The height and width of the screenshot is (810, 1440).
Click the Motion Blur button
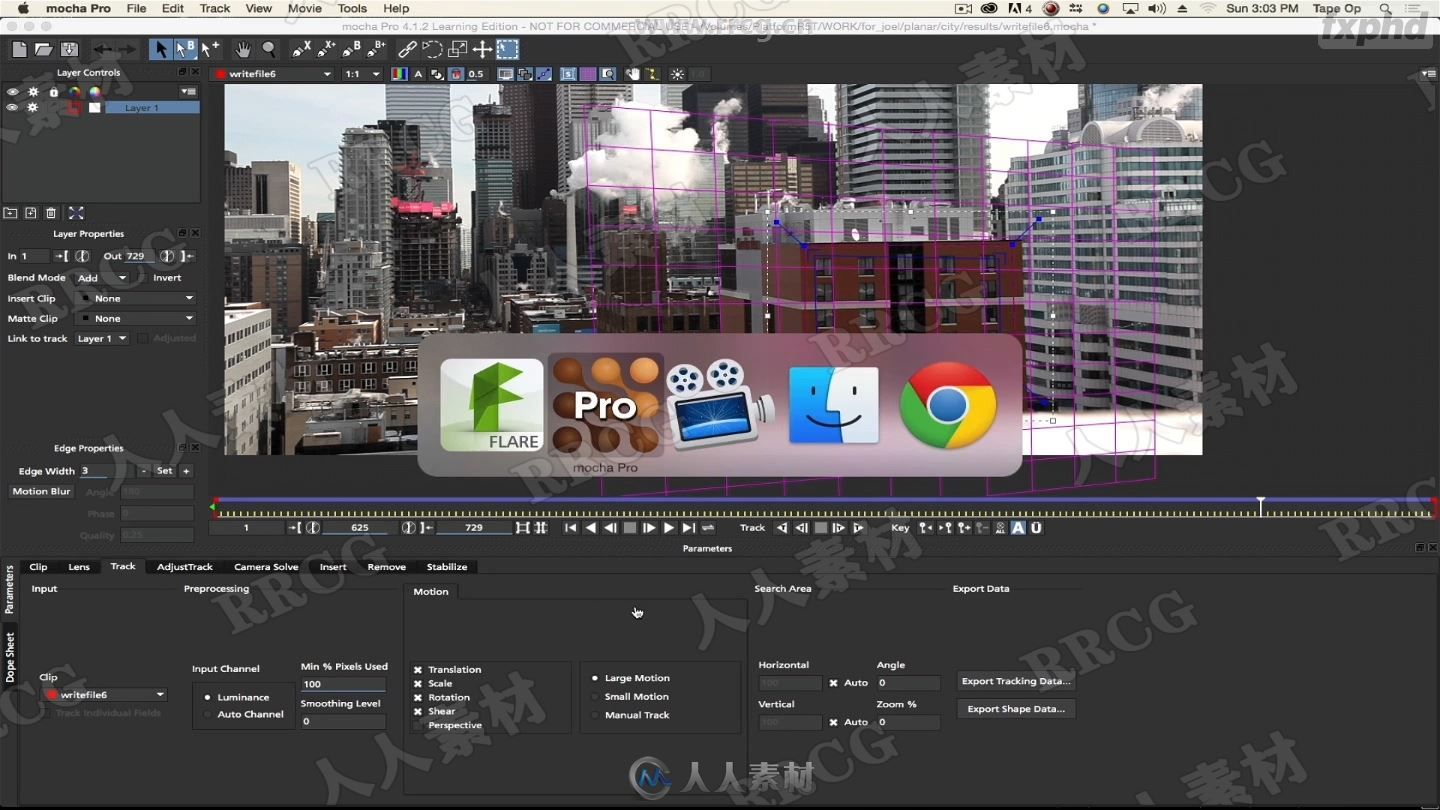[x=41, y=491]
